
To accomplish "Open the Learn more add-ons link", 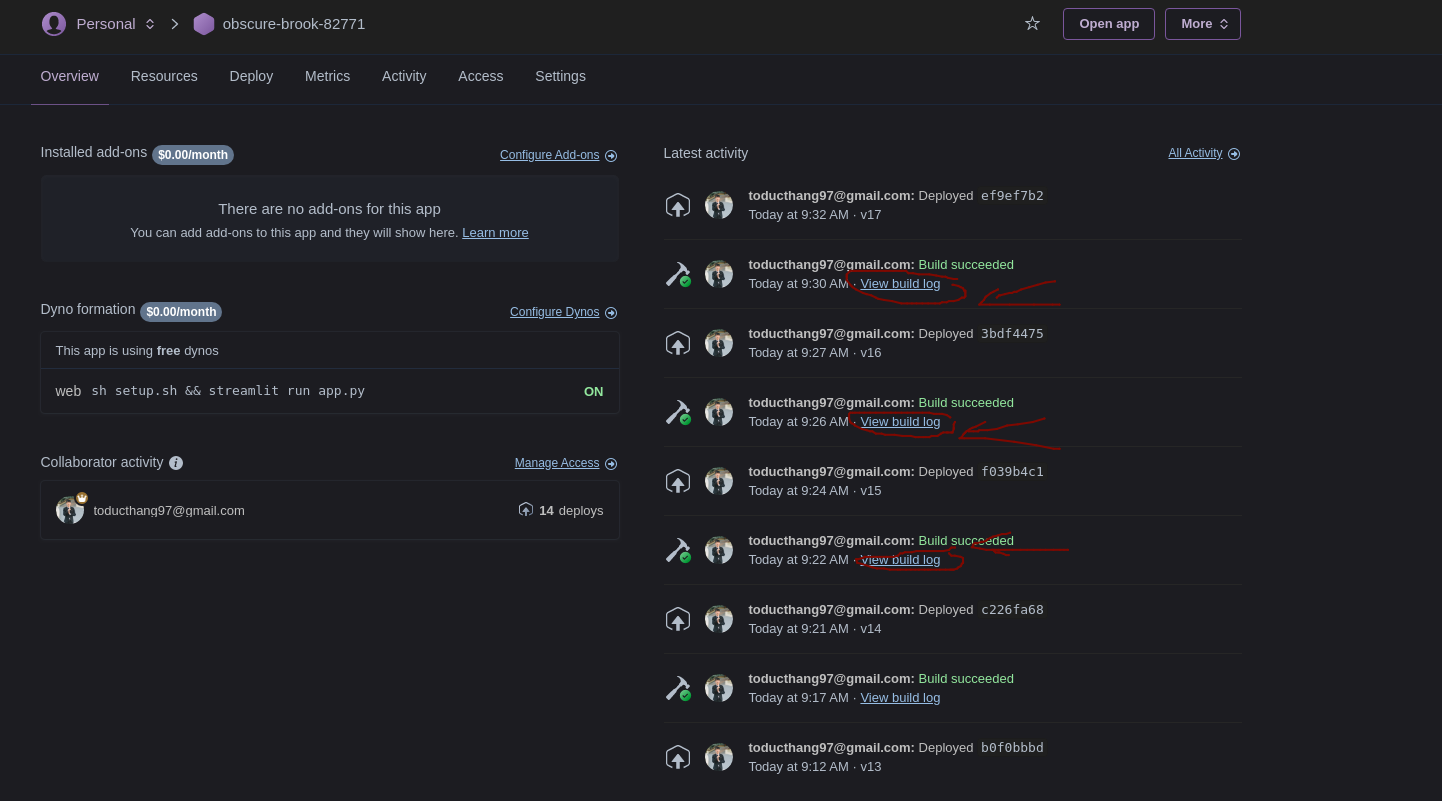I will point(495,233).
